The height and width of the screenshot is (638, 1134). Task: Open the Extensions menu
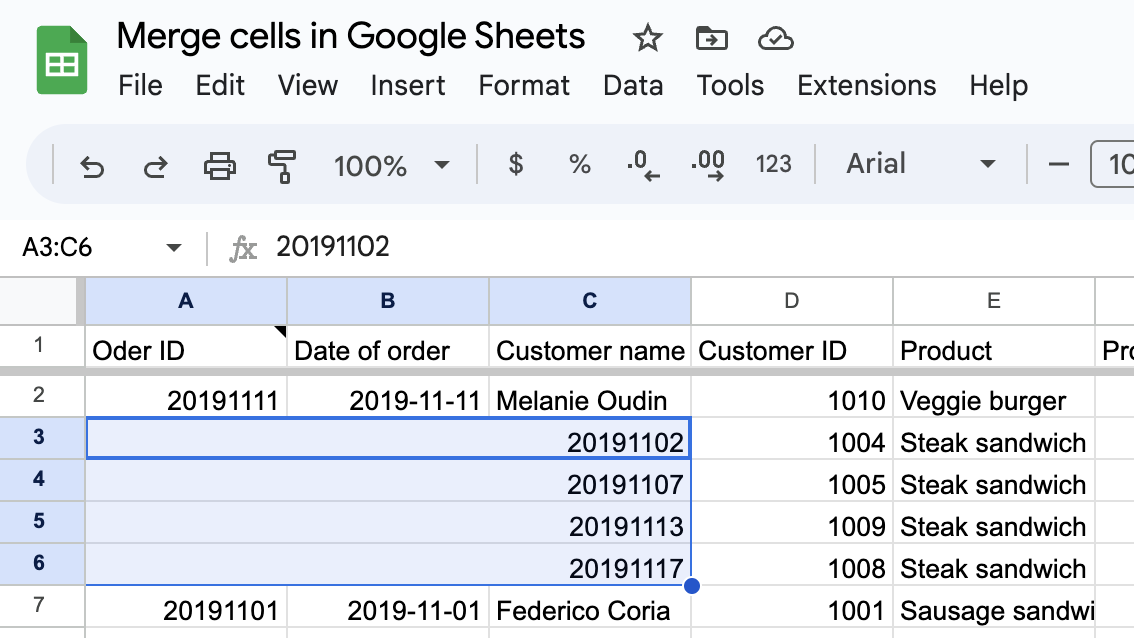[866, 85]
